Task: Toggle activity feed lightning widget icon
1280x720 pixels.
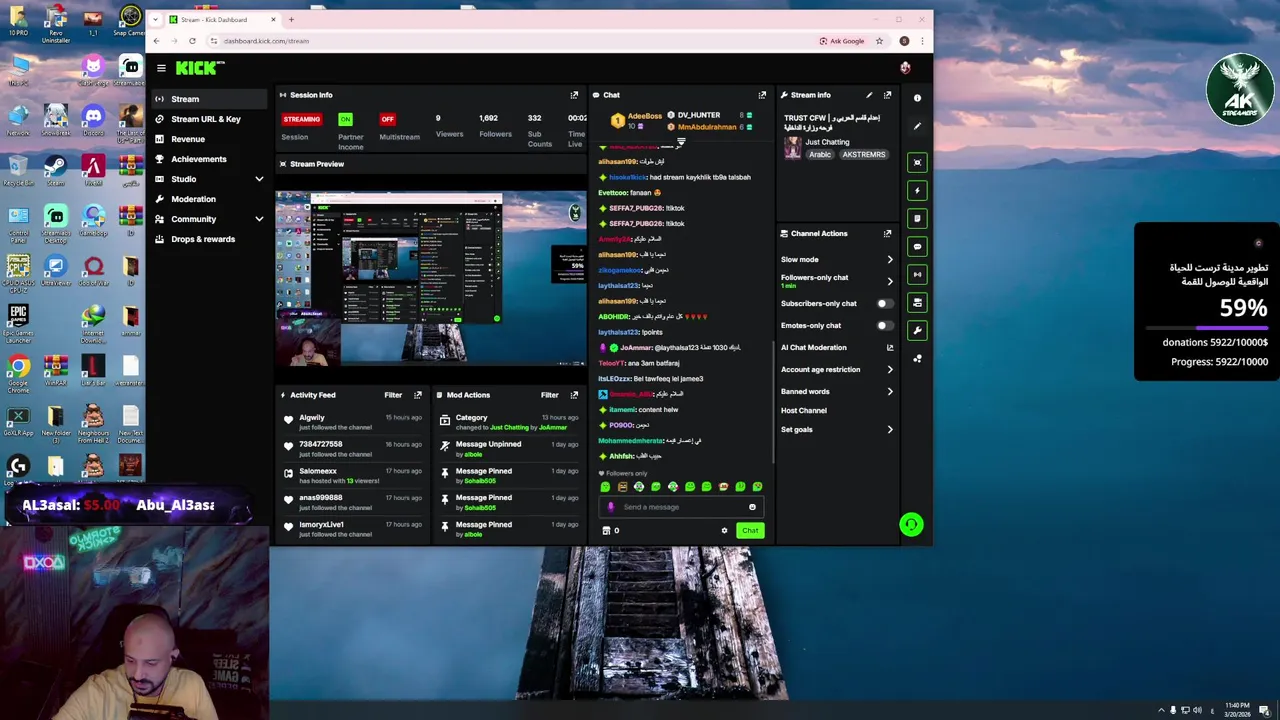Action: [x=917, y=190]
